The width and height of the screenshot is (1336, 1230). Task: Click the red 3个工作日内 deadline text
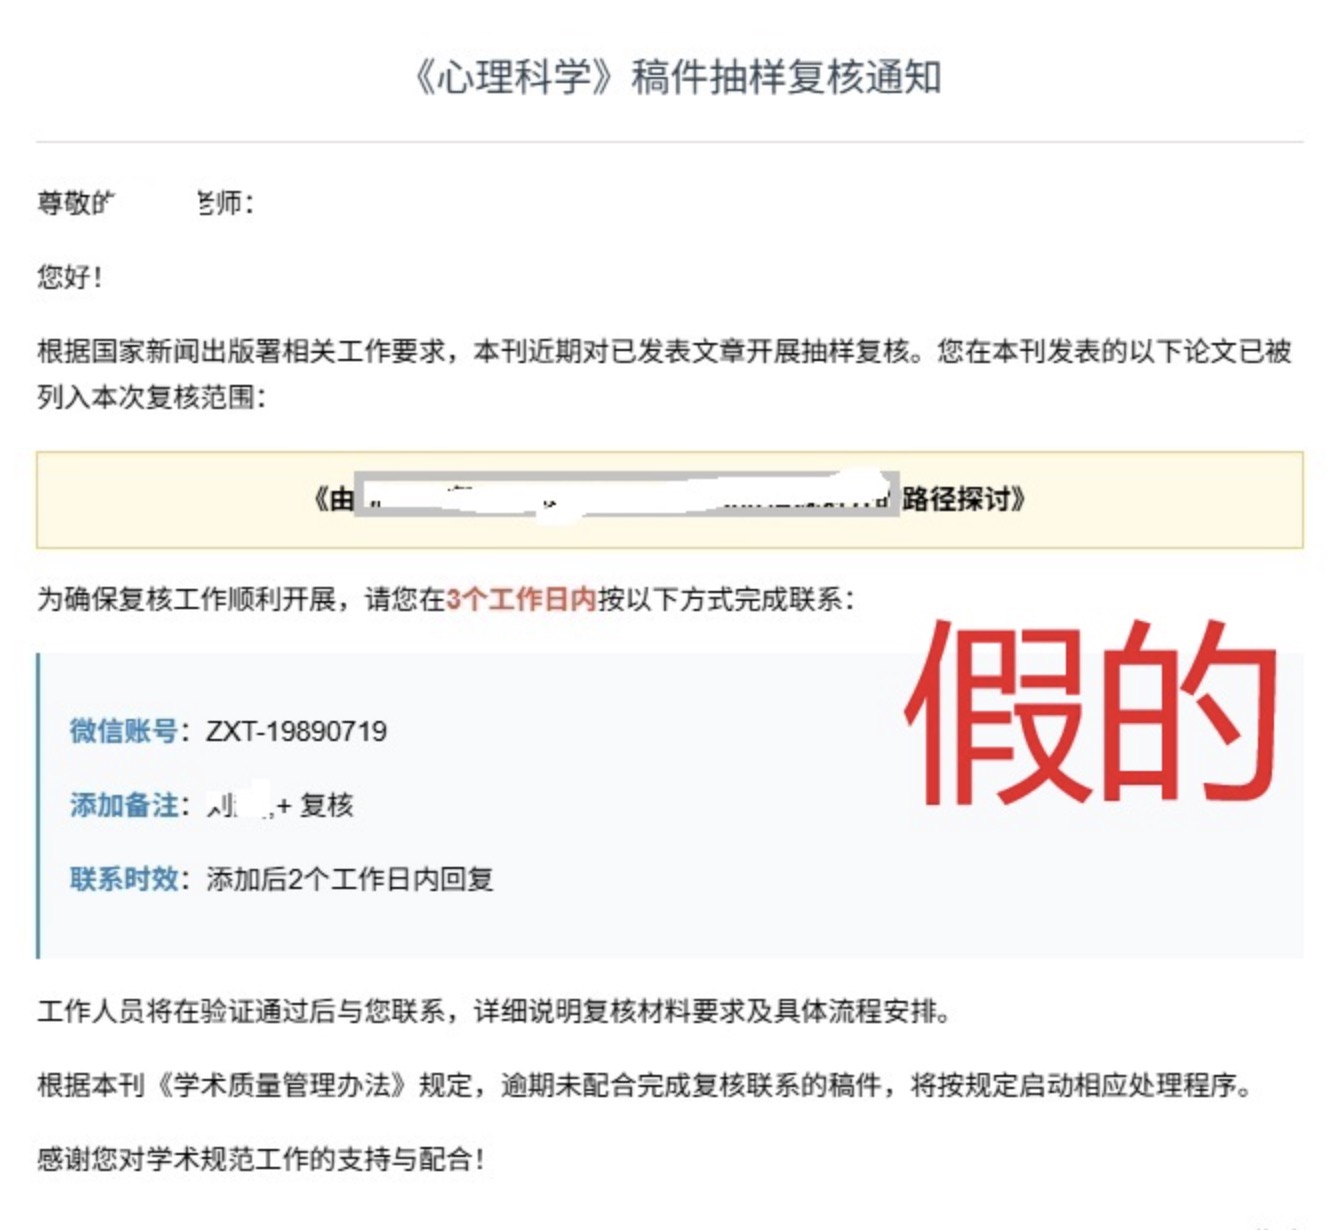click(521, 599)
